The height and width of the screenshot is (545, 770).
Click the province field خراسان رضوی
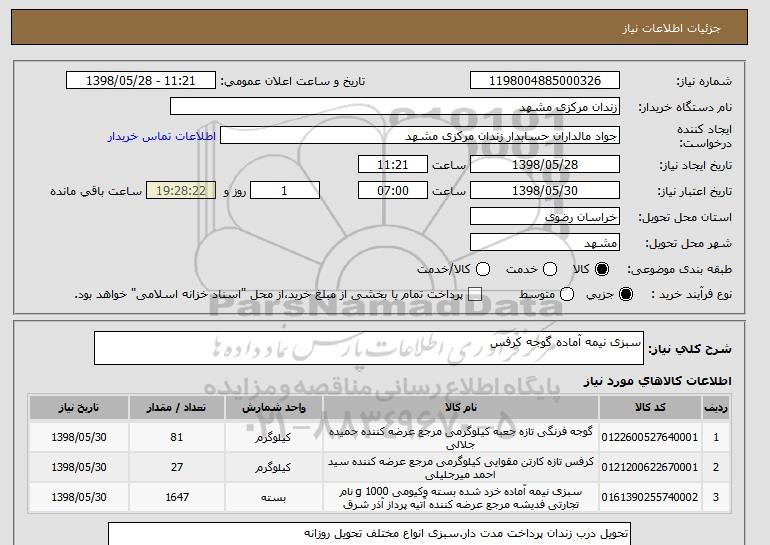pos(545,217)
